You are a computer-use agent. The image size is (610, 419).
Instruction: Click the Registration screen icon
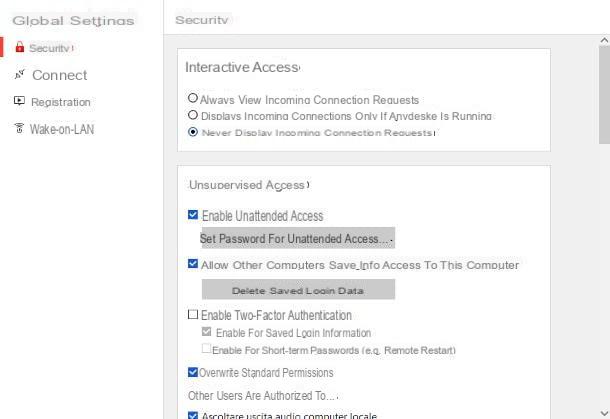tap(19, 101)
